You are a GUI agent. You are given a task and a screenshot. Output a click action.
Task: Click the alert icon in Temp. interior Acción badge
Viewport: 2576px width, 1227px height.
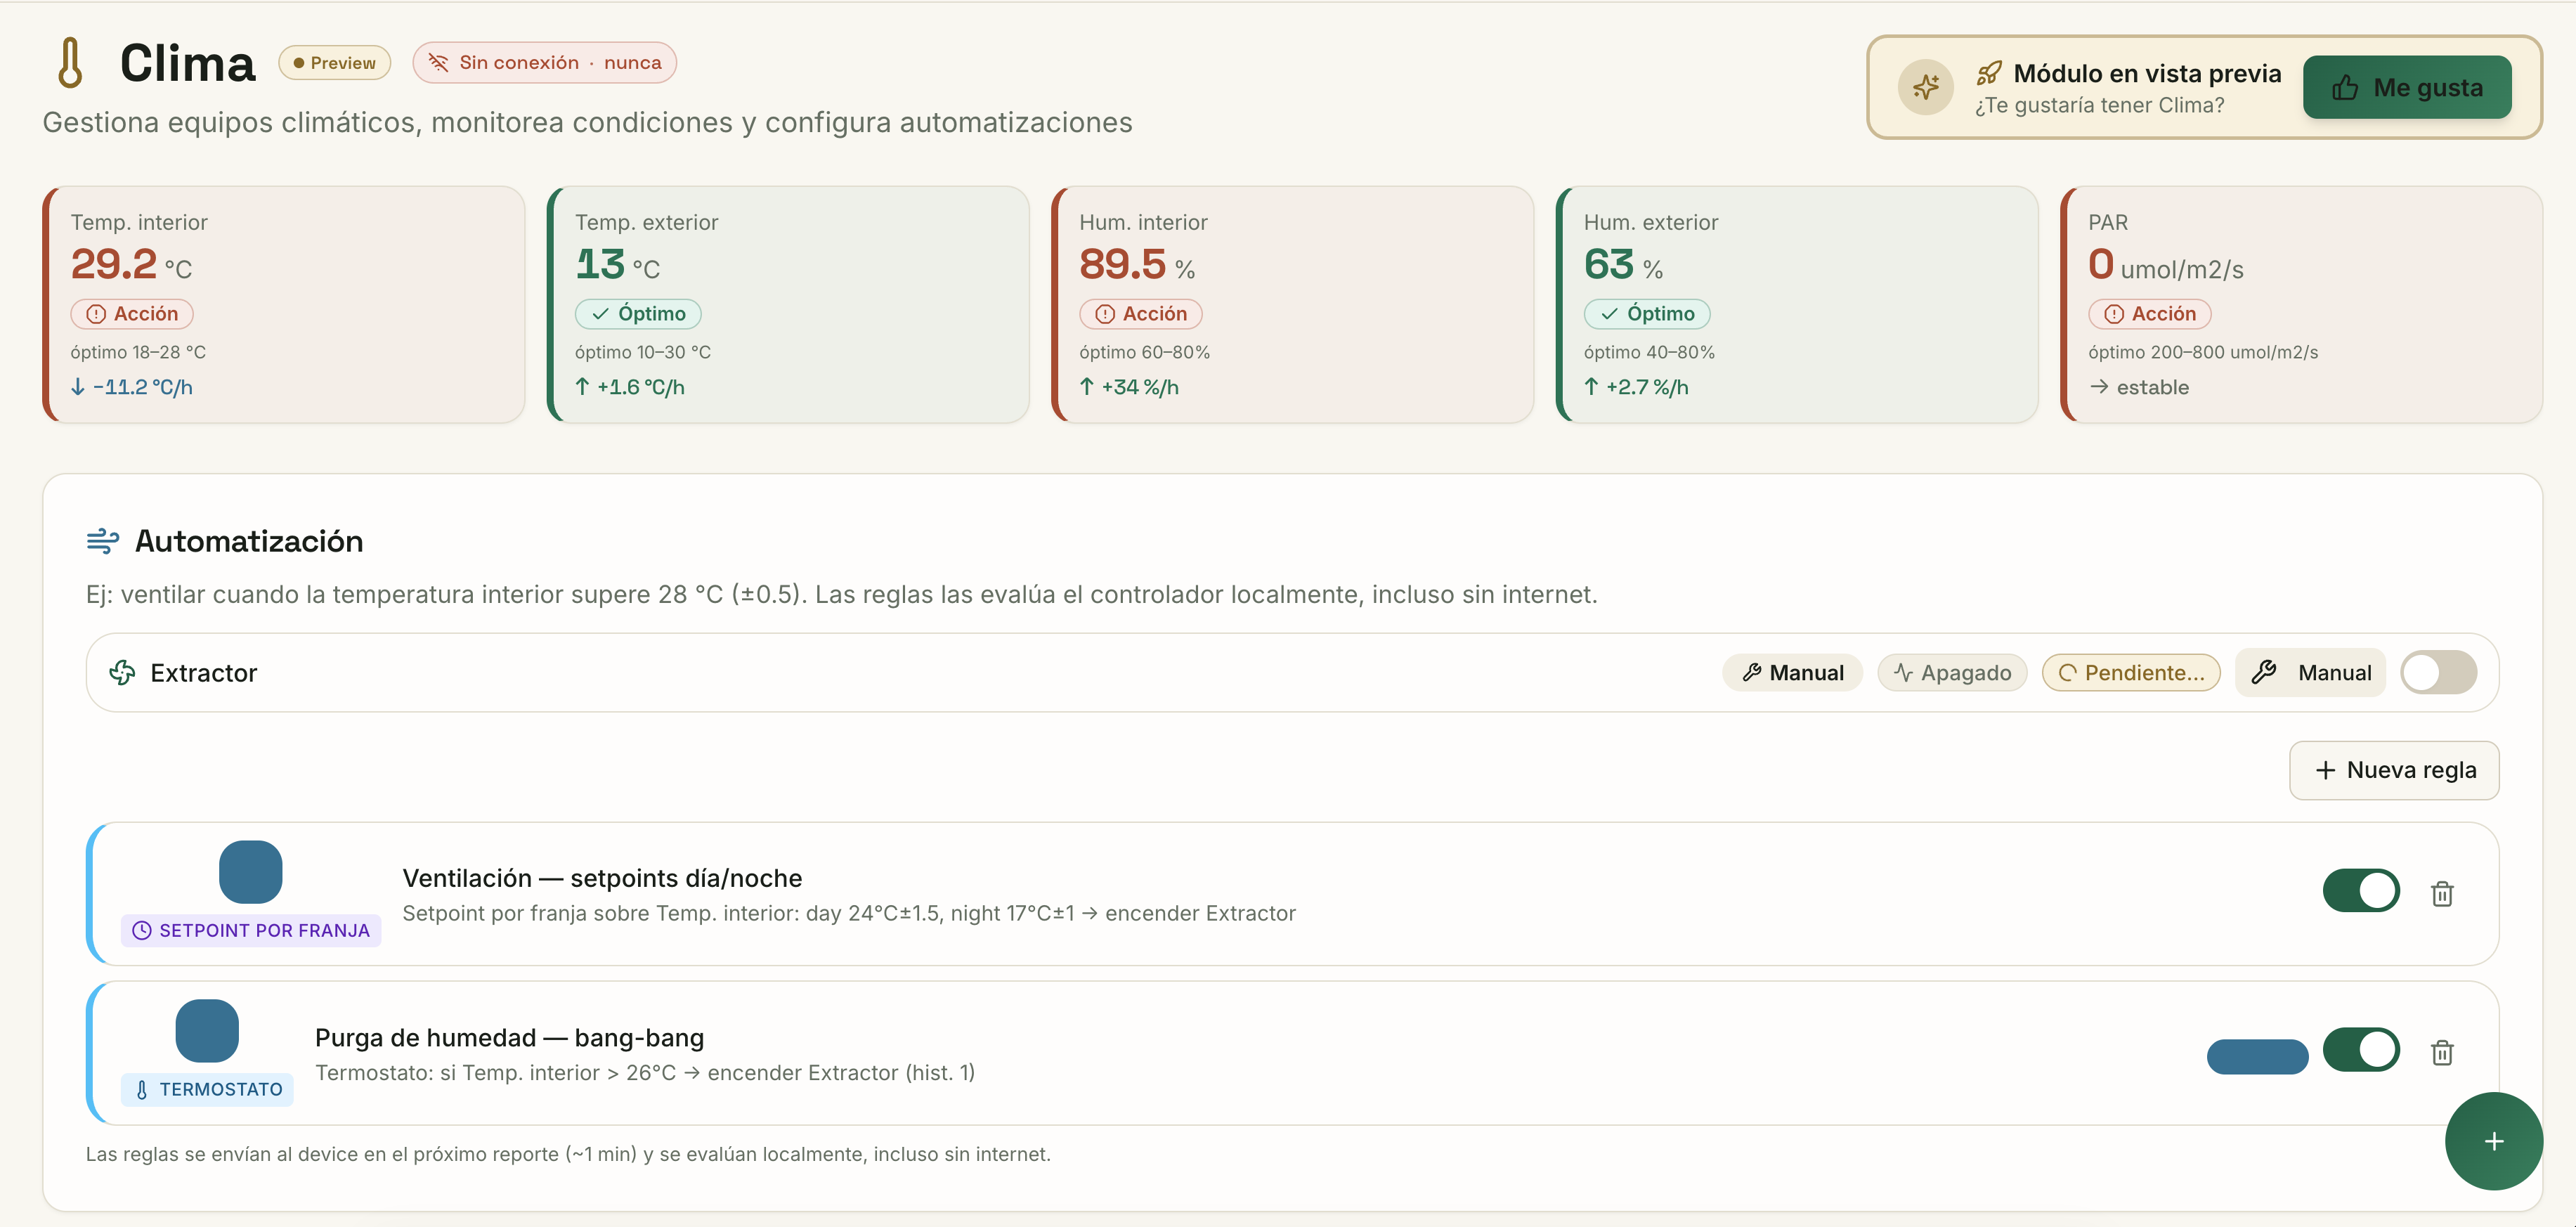pyautogui.click(x=96, y=314)
